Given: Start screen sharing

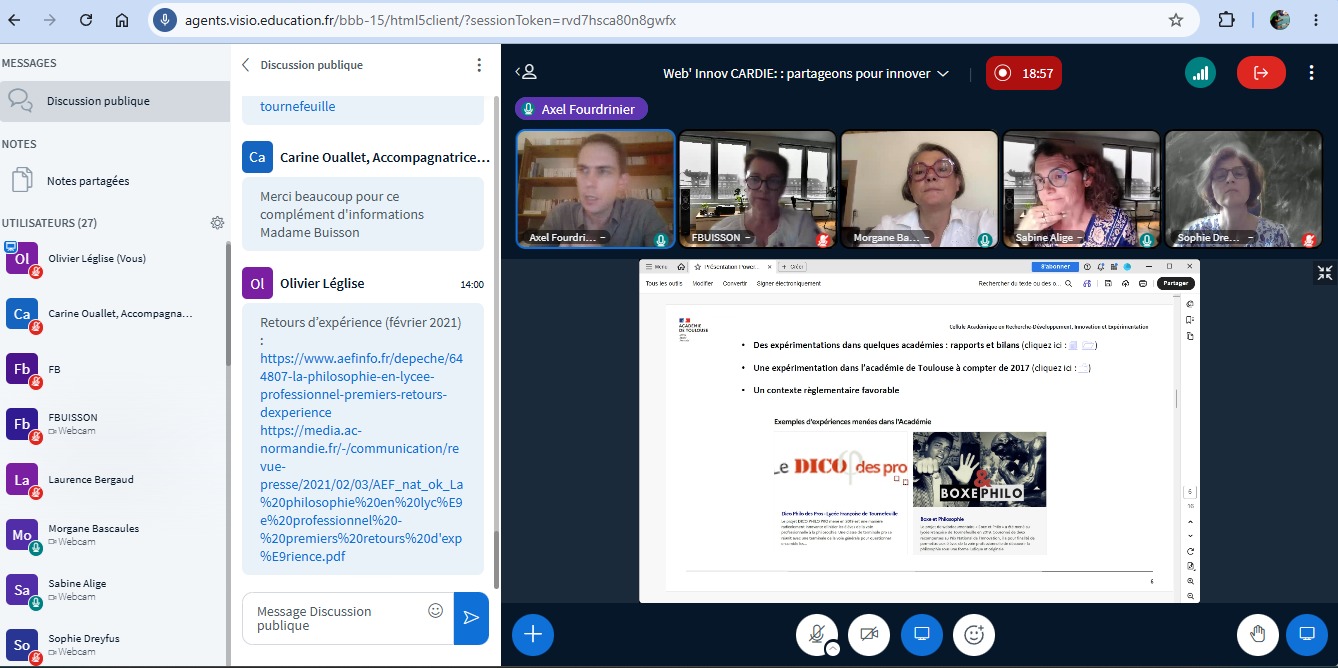Looking at the screenshot, I should 922,634.
